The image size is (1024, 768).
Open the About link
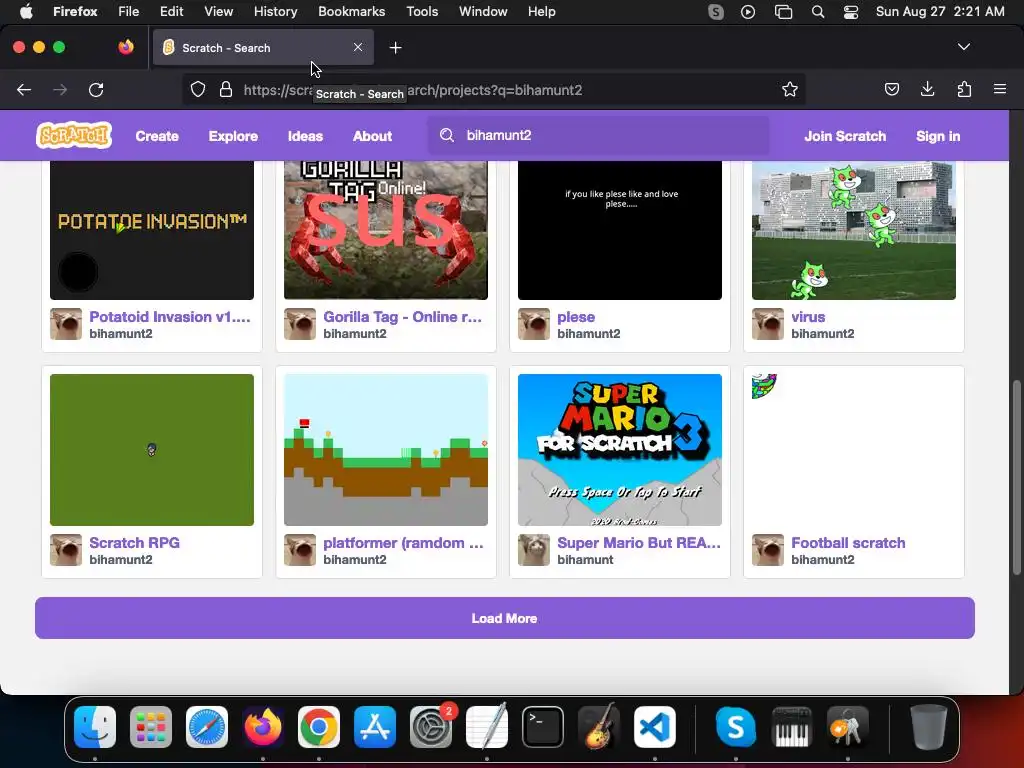pos(372,136)
